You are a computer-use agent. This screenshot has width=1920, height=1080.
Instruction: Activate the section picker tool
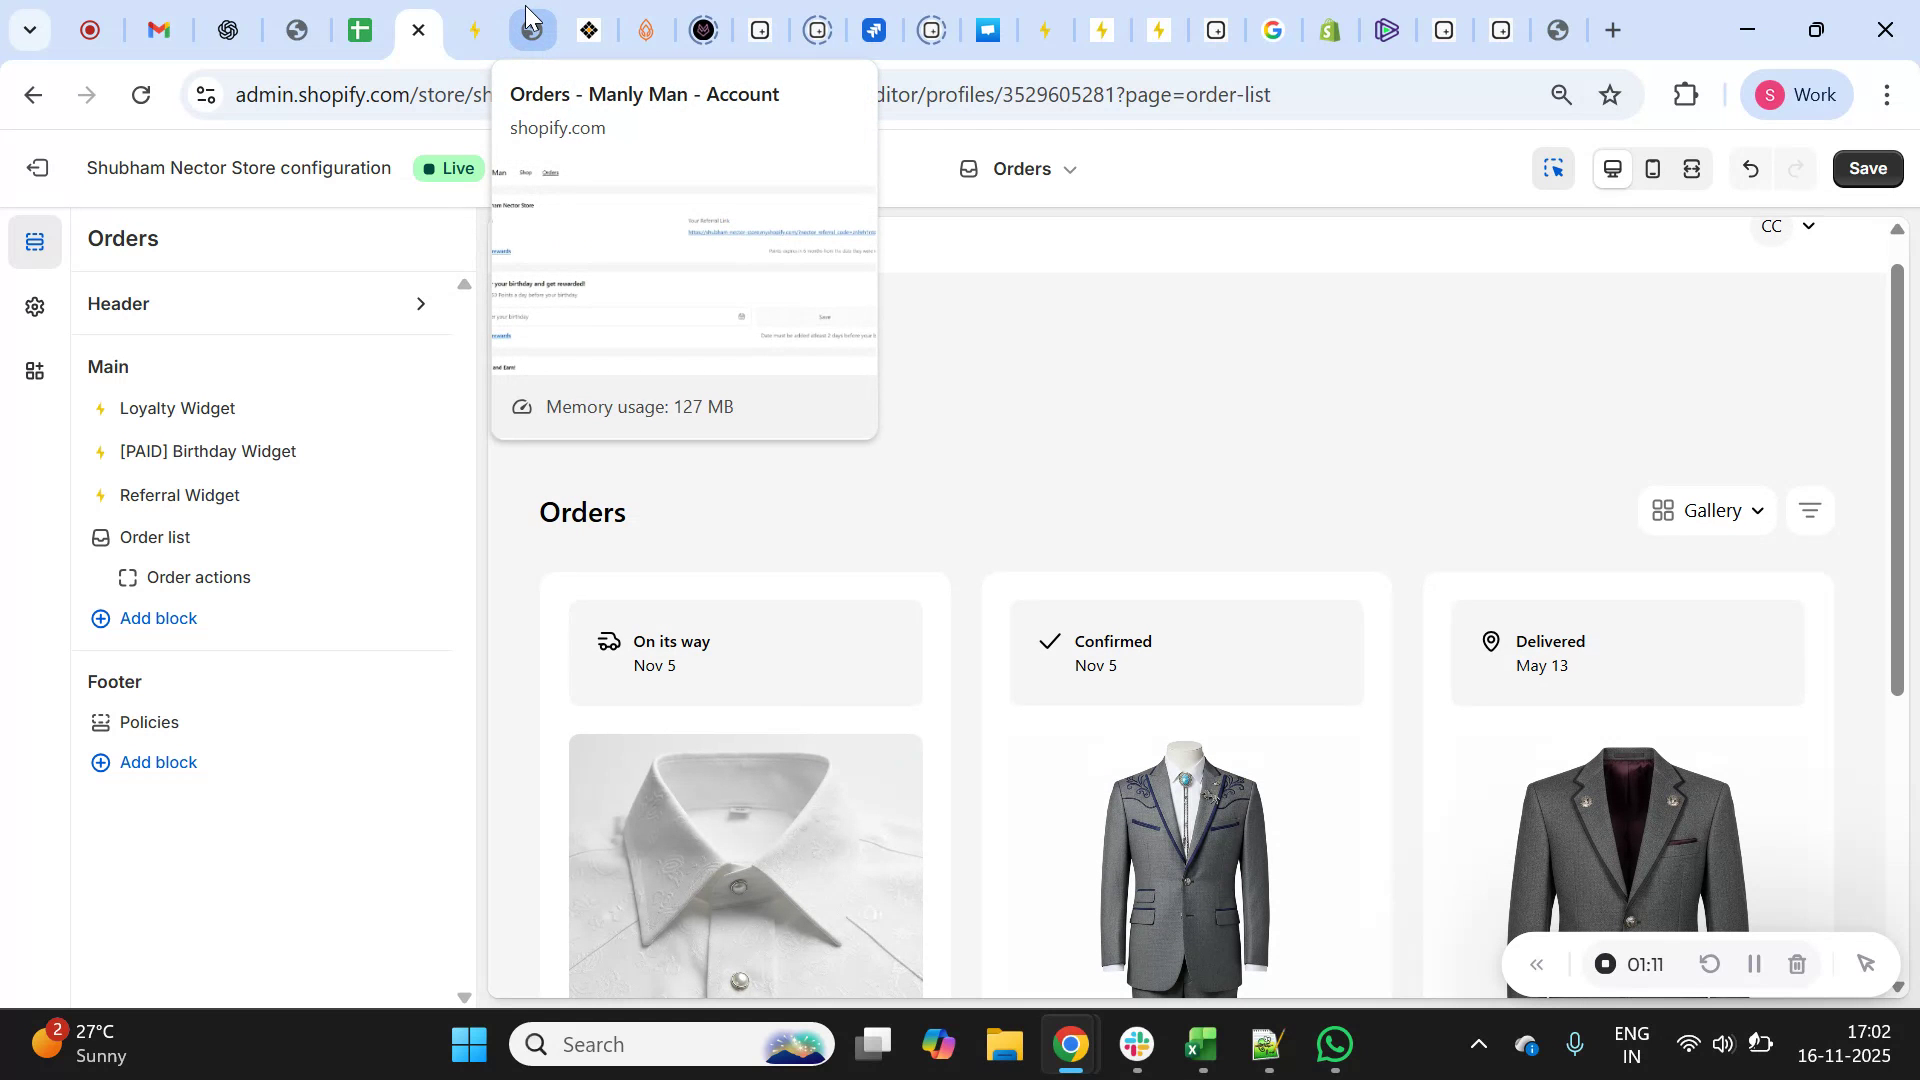[x=1553, y=168]
